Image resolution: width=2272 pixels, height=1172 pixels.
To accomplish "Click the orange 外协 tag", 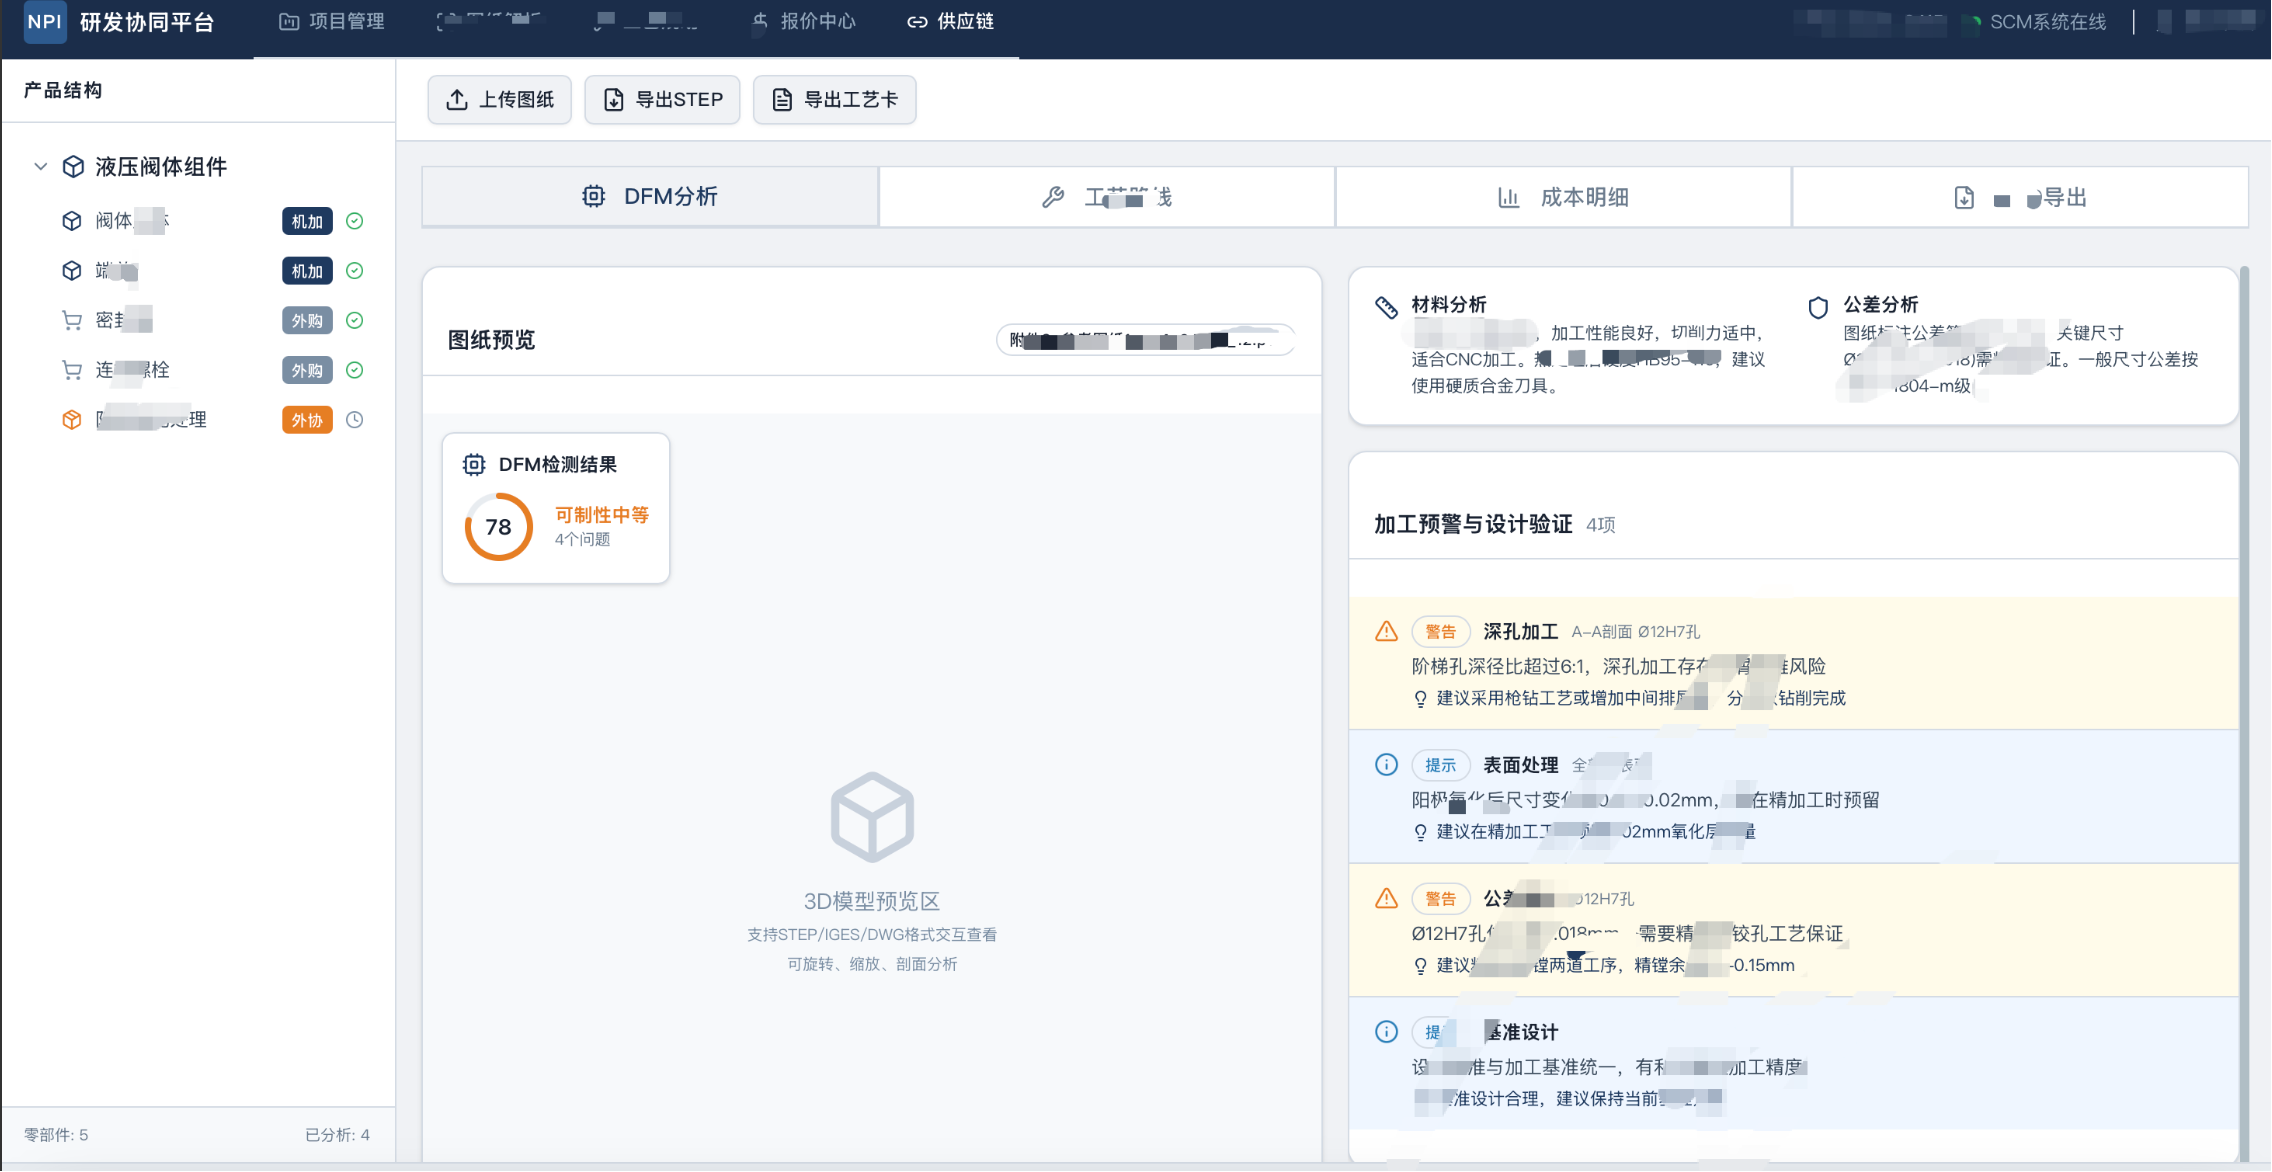I will pos(307,421).
